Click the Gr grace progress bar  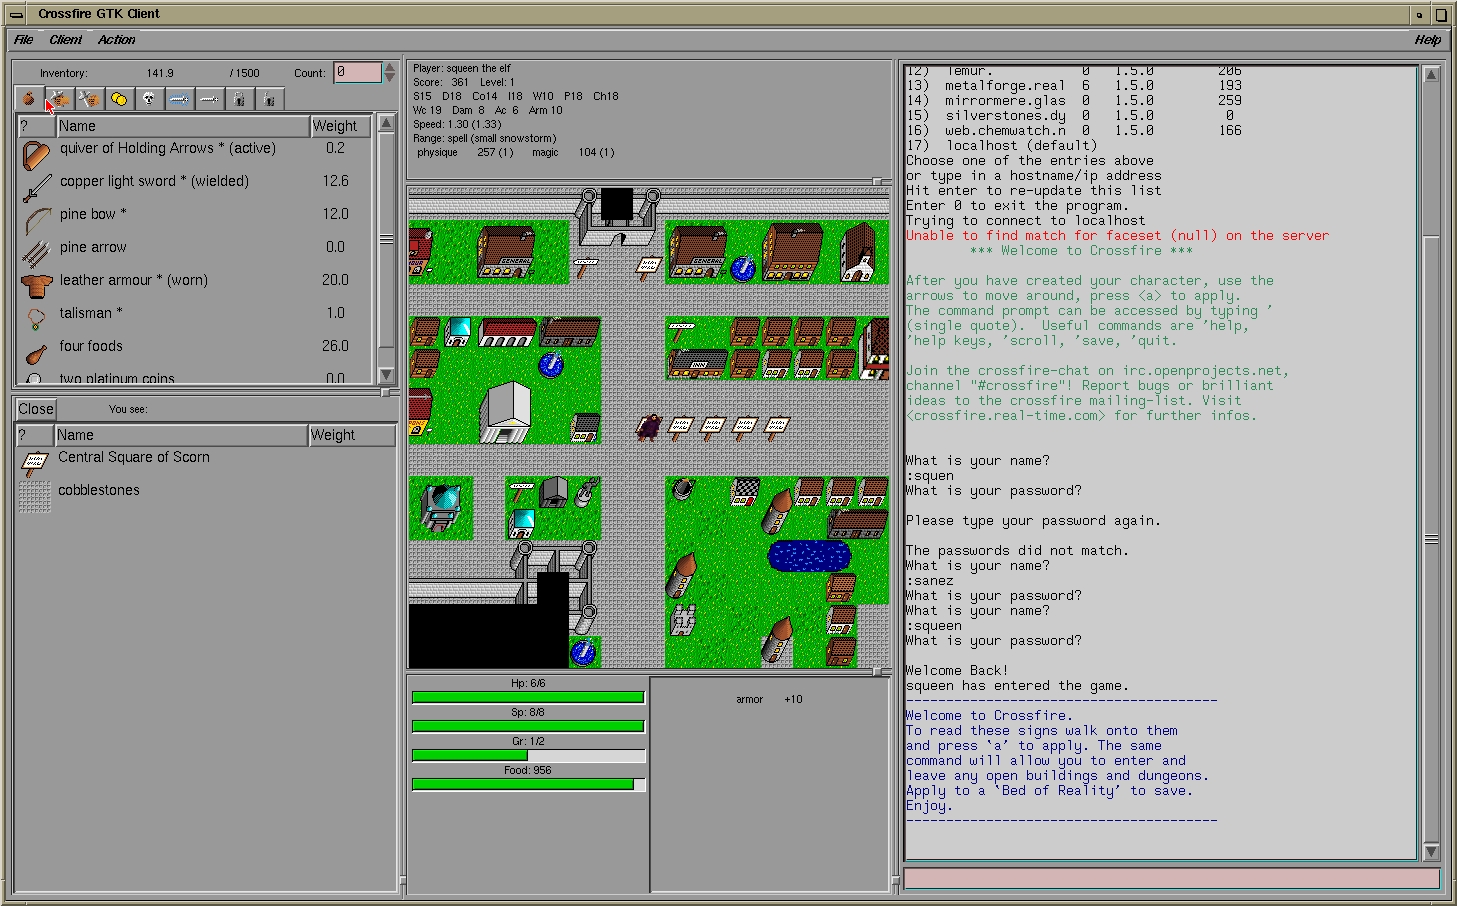point(528,755)
